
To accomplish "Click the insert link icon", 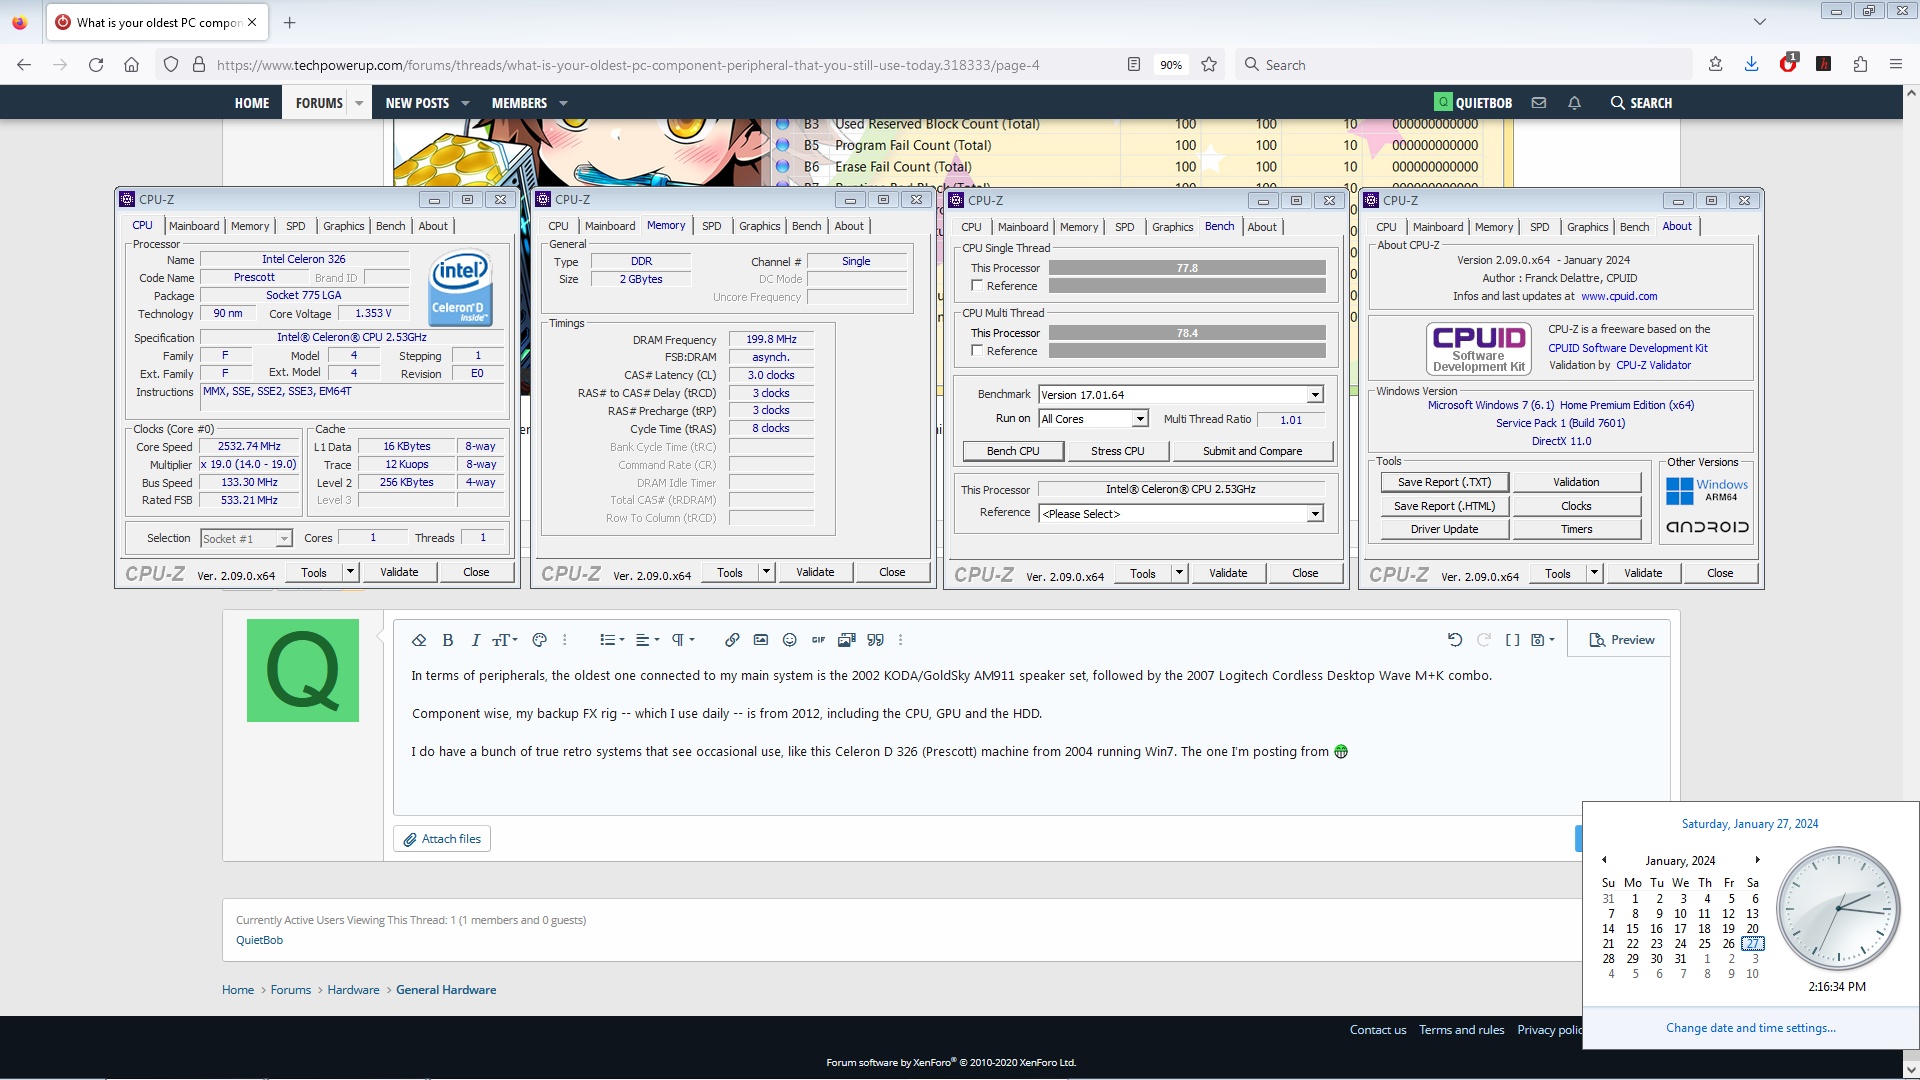I will click(x=732, y=640).
